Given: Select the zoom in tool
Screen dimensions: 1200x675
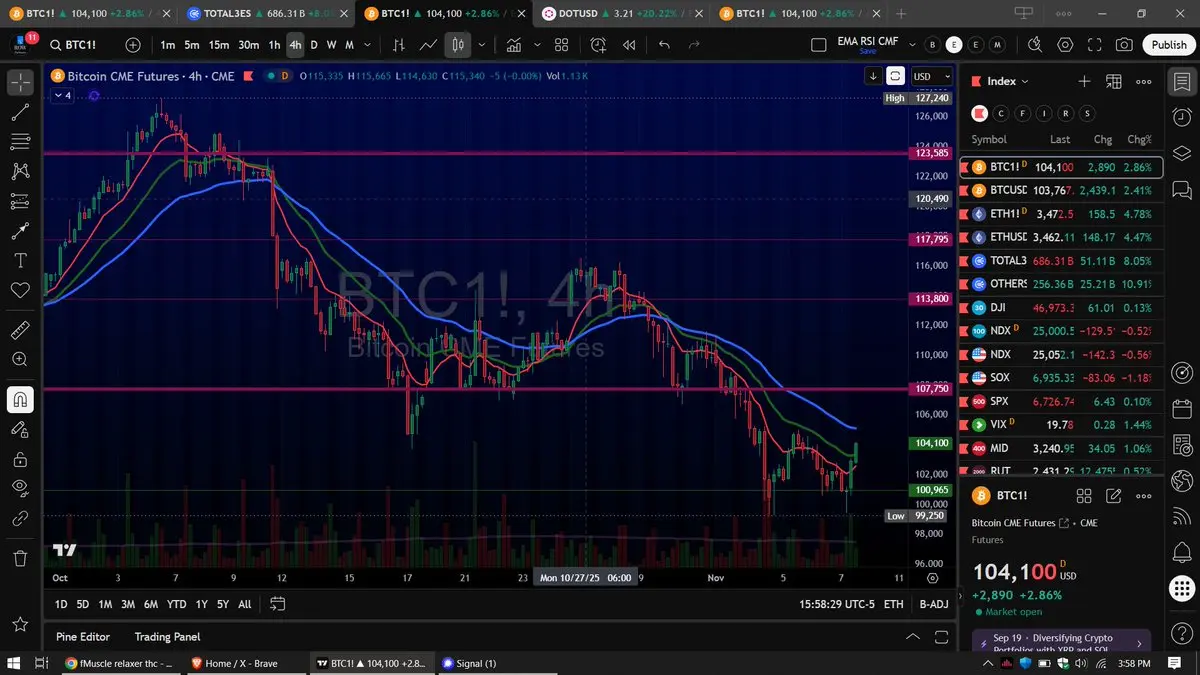Looking at the screenshot, I should (x=20, y=359).
